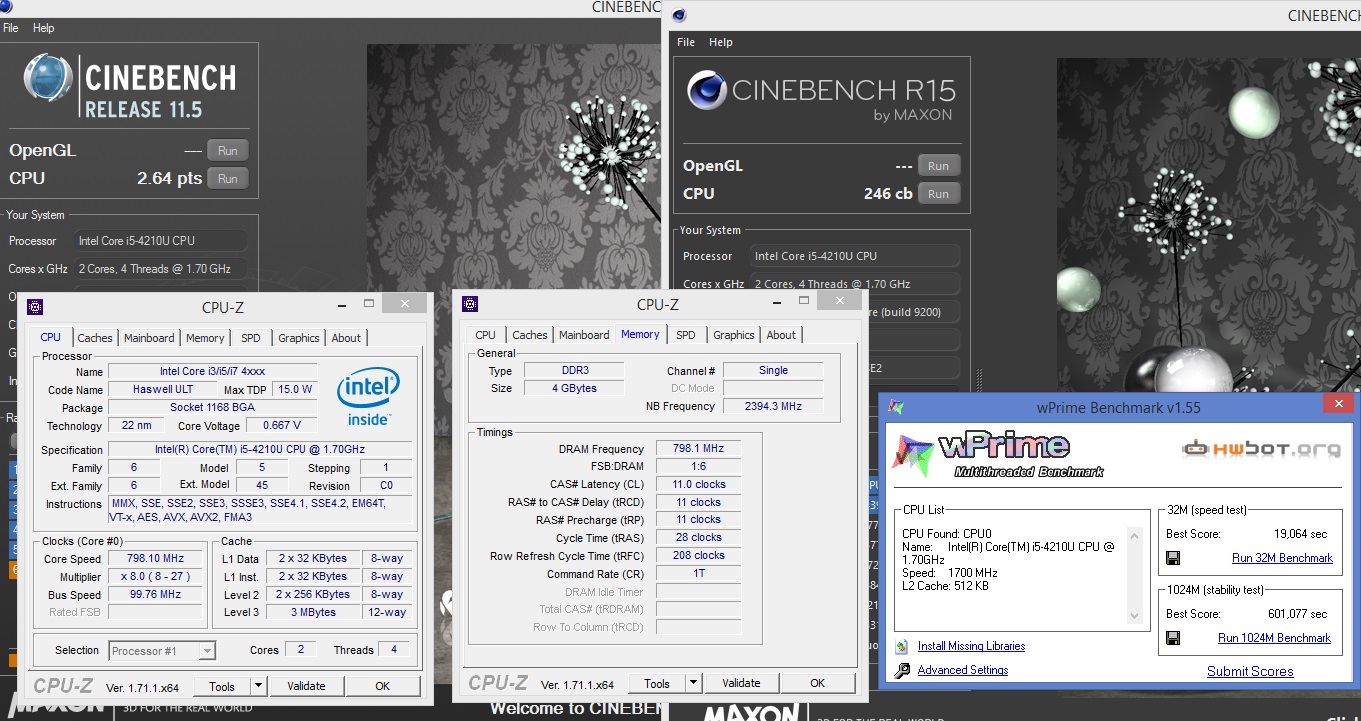Viewport: 1361px width, 721px height.
Task: Open the Graphics tab in CPU-Z's CPU tab window
Action: (x=299, y=338)
